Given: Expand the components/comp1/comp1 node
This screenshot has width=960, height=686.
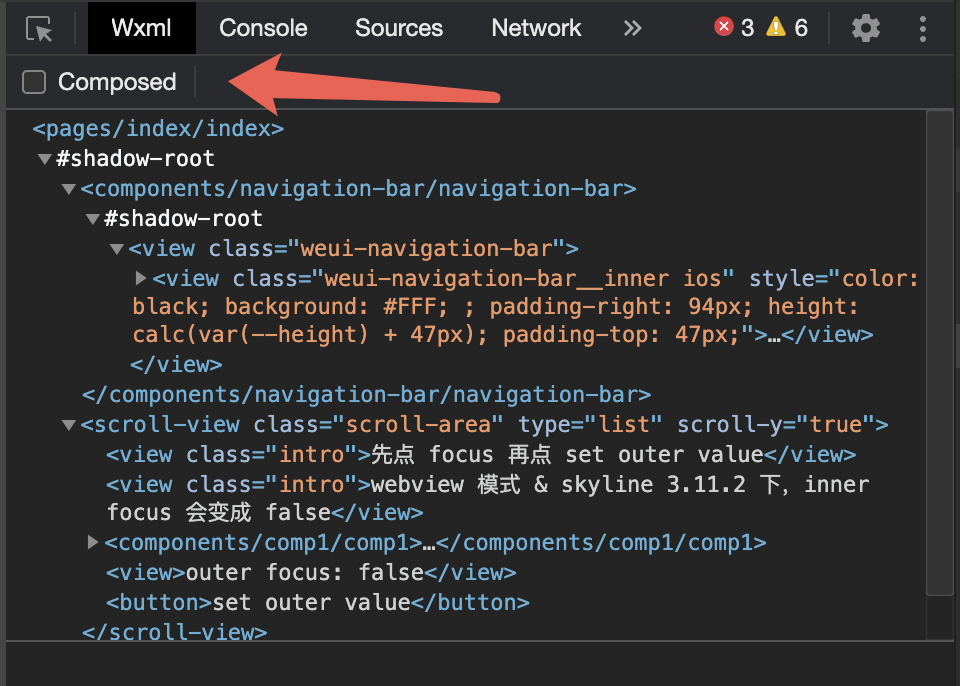Looking at the screenshot, I should click(92, 542).
